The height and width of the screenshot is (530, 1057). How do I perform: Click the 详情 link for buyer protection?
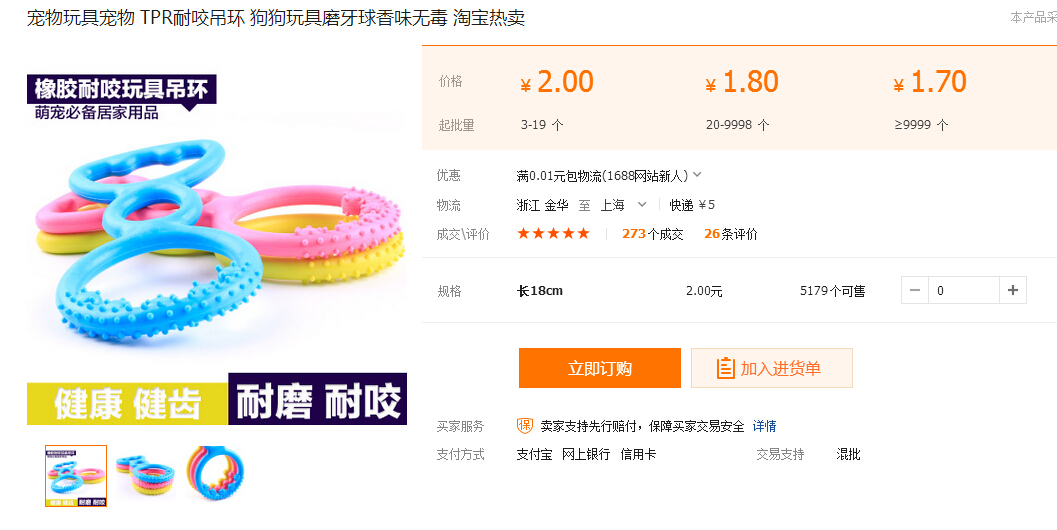point(764,426)
